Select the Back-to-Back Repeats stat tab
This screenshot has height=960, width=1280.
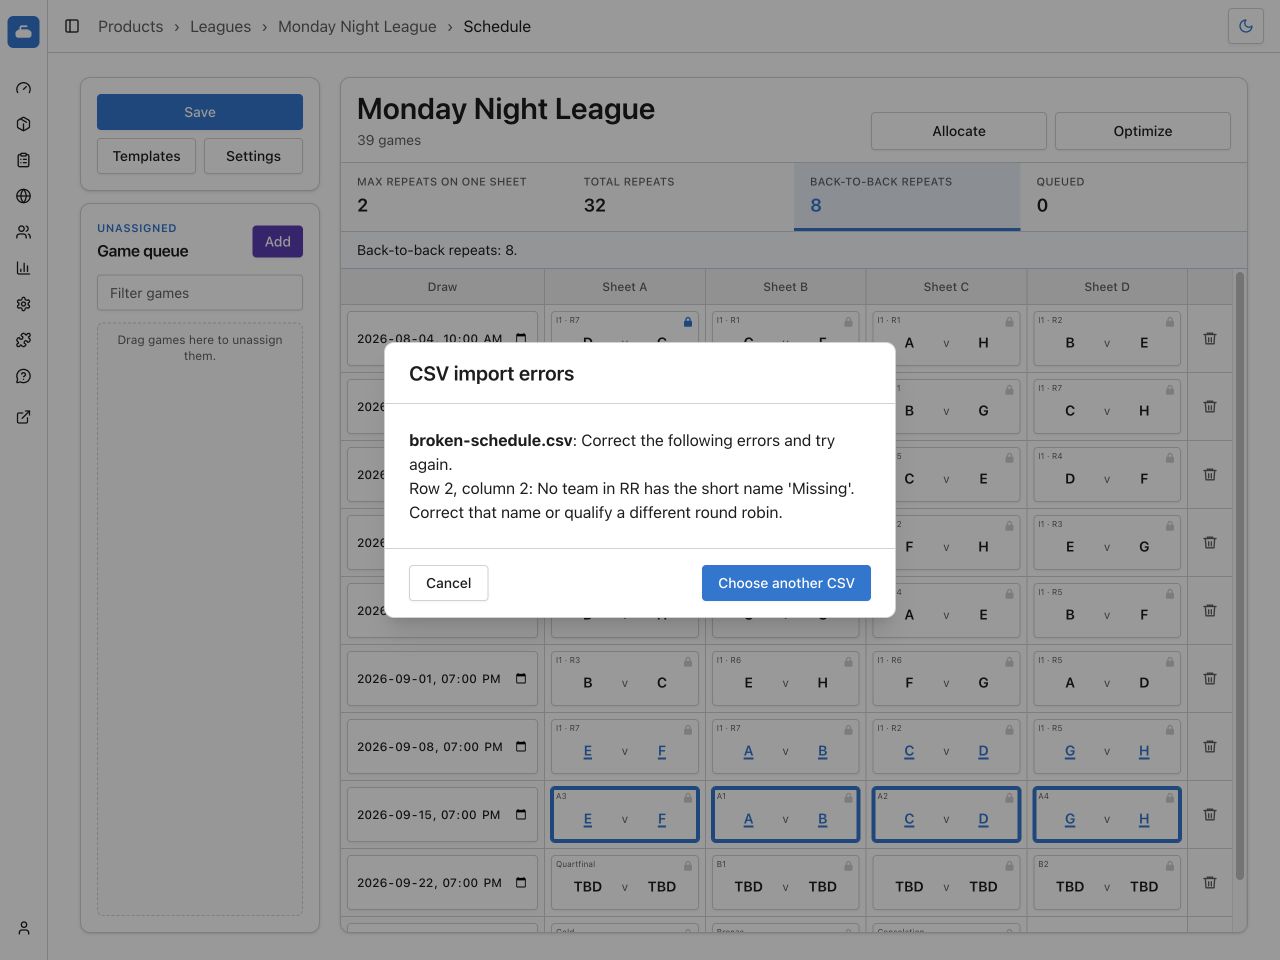pyautogui.click(x=907, y=197)
